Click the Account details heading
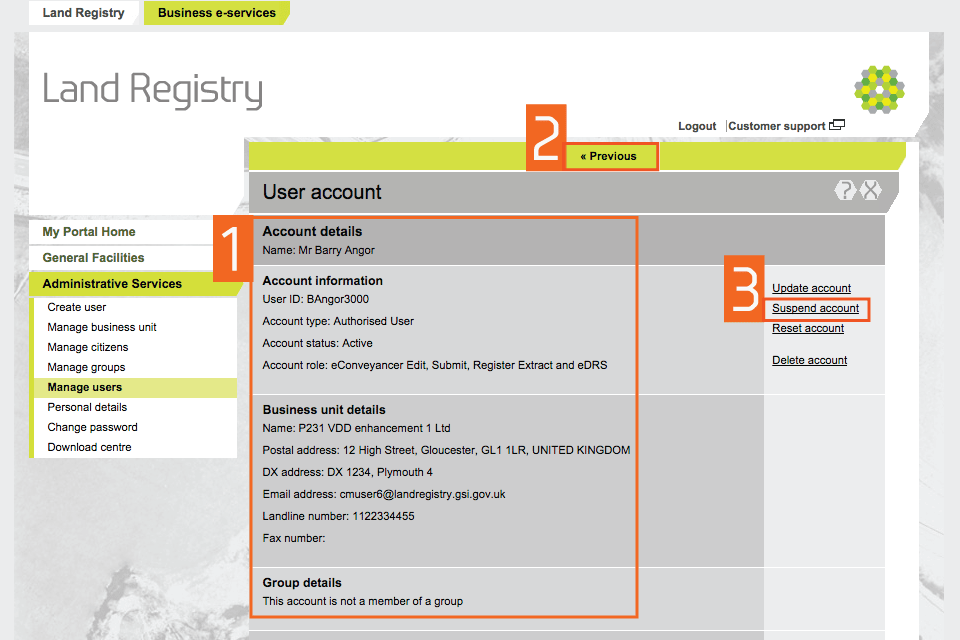The height and width of the screenshot is (640, 960). (312, 232)
